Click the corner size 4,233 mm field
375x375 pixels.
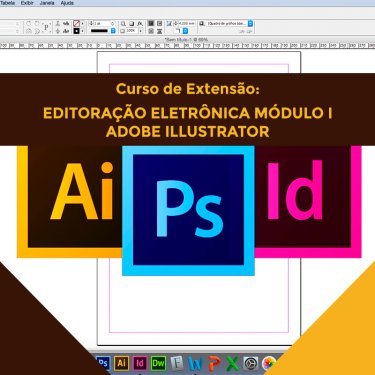(x=187, y=24)
